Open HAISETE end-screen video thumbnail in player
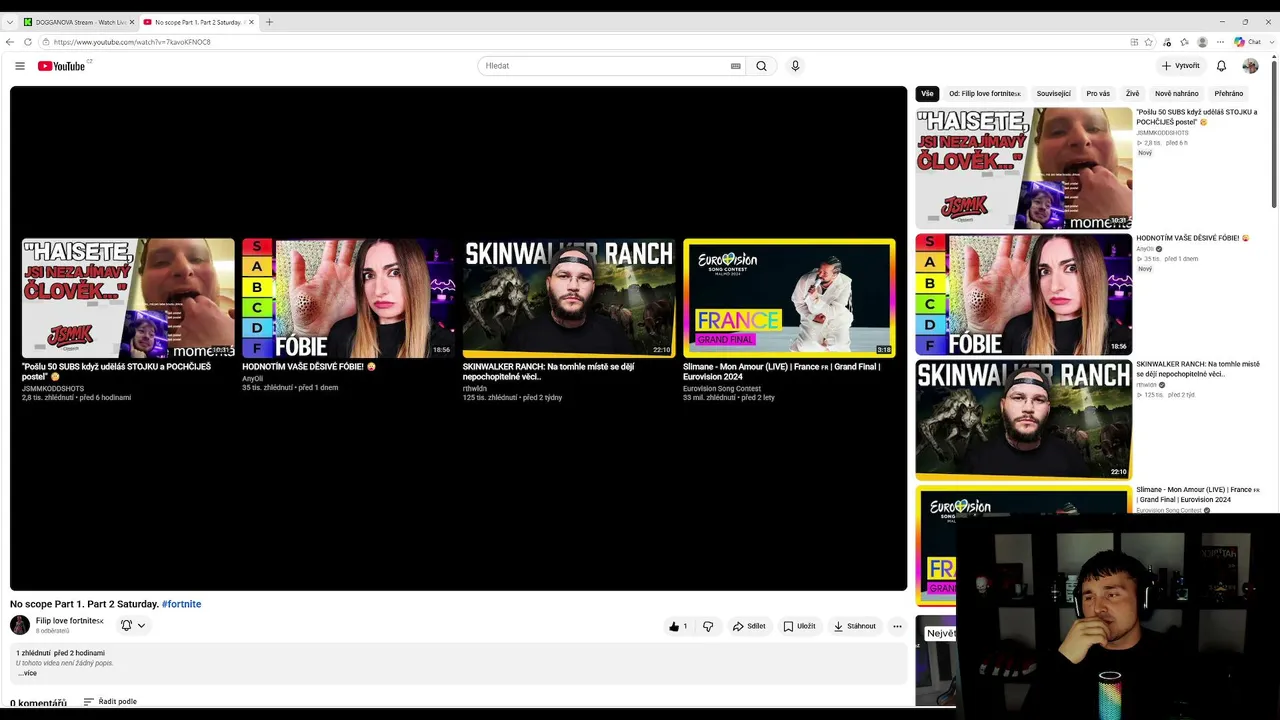This screenshot has width=1280, height=720. tap(128, 298)
